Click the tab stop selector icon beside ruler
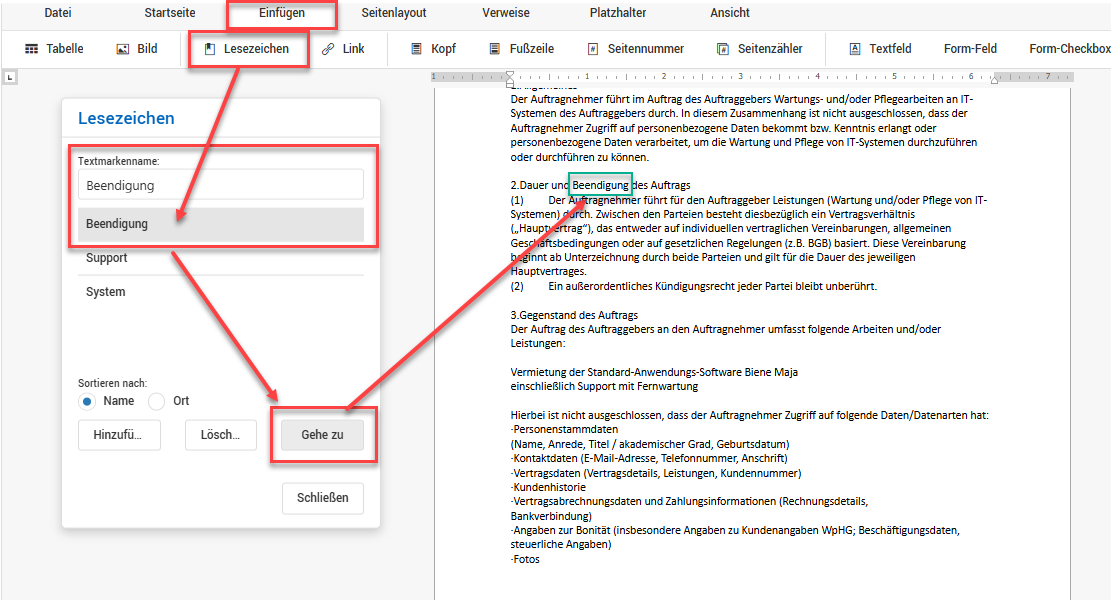This screenshot has width=1111, height=600. click(x=10, y=77)
